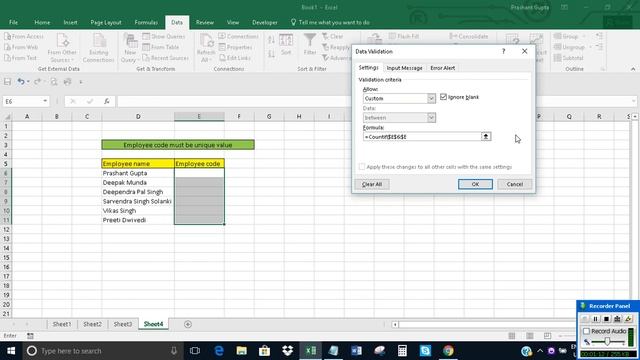Click the From Text icon
The image size is (640, 360).
tap(7, 58)
